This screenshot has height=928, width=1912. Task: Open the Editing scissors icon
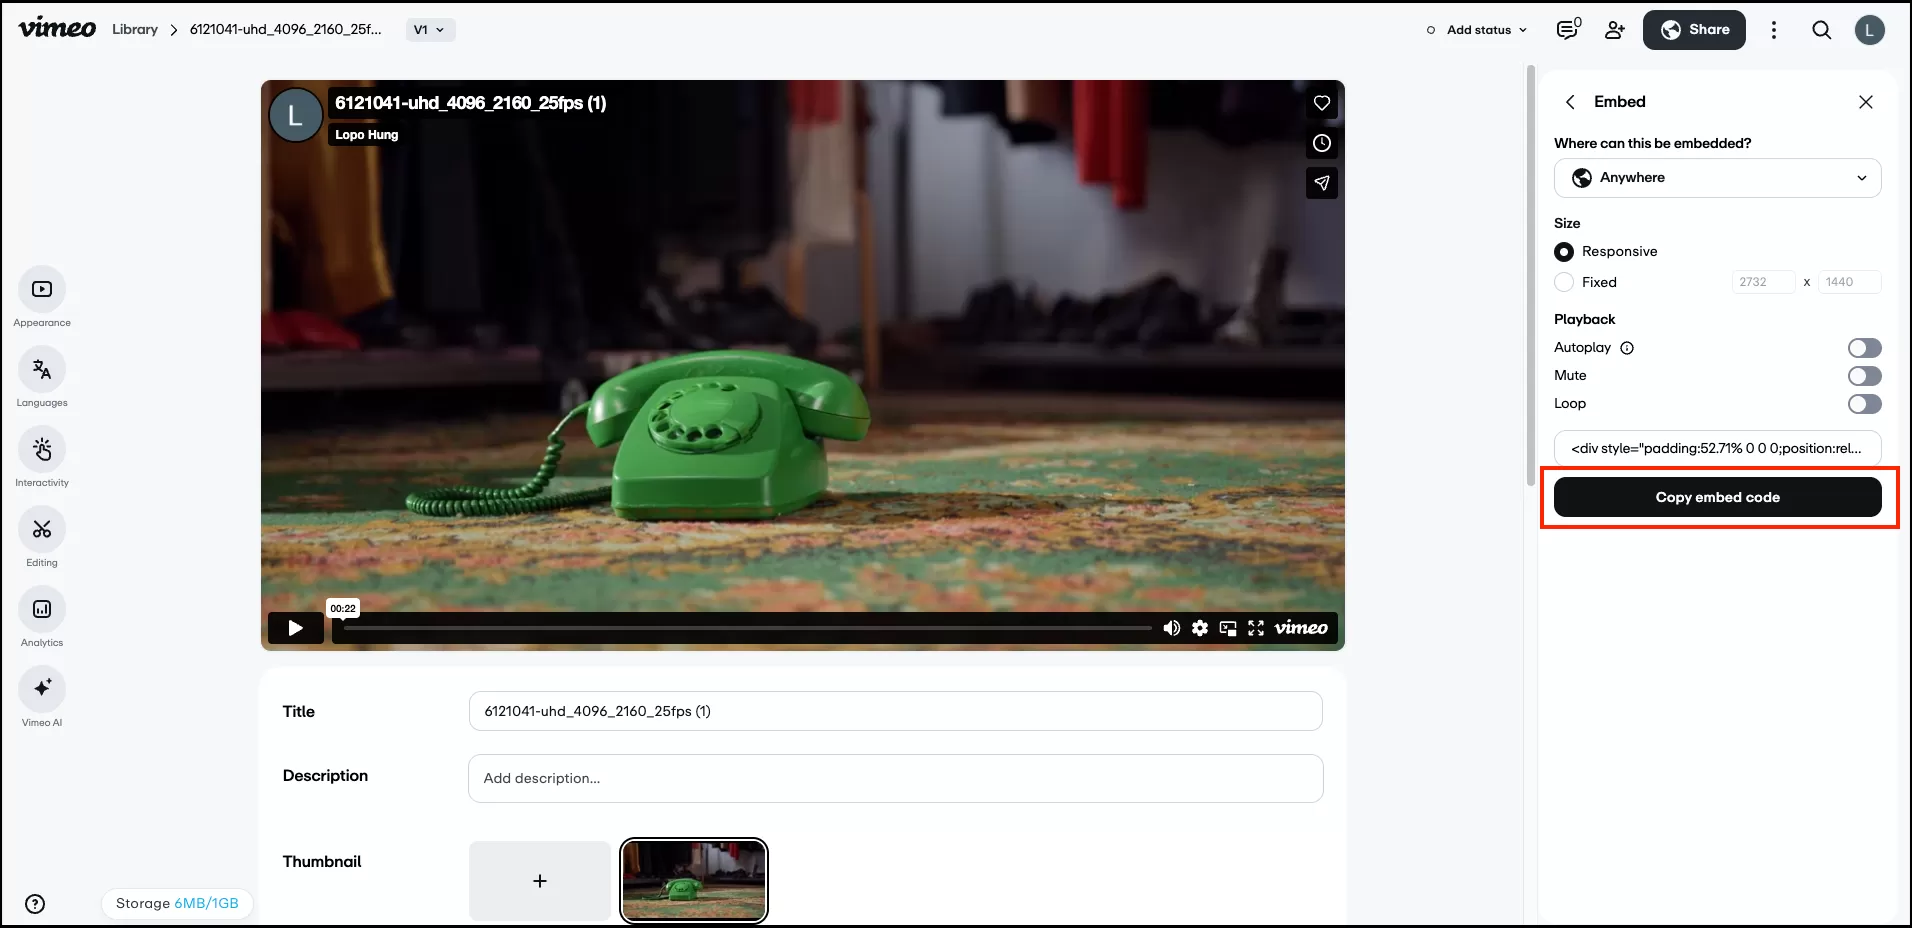[42, 529]
